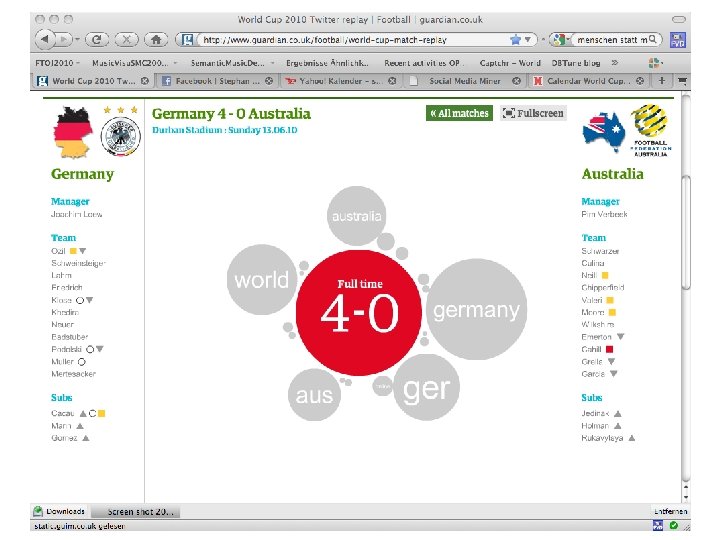Click the Football Federation Australia logo

[650, 130]
